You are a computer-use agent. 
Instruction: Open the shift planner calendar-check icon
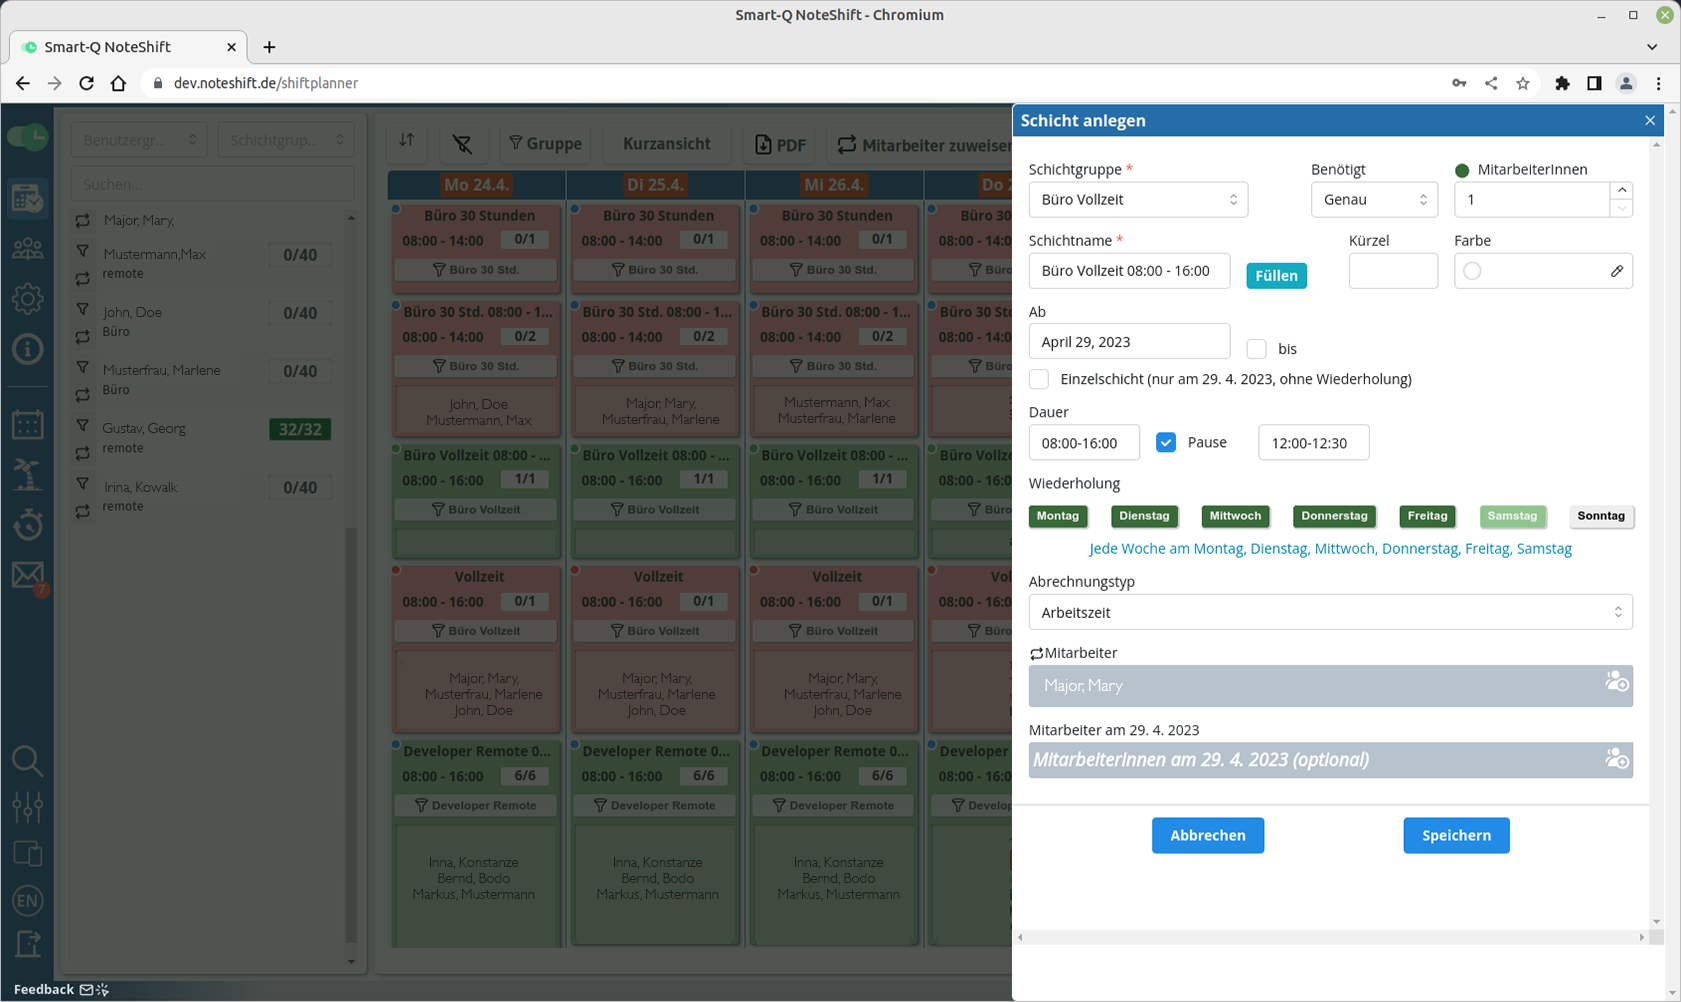(27, 197)
